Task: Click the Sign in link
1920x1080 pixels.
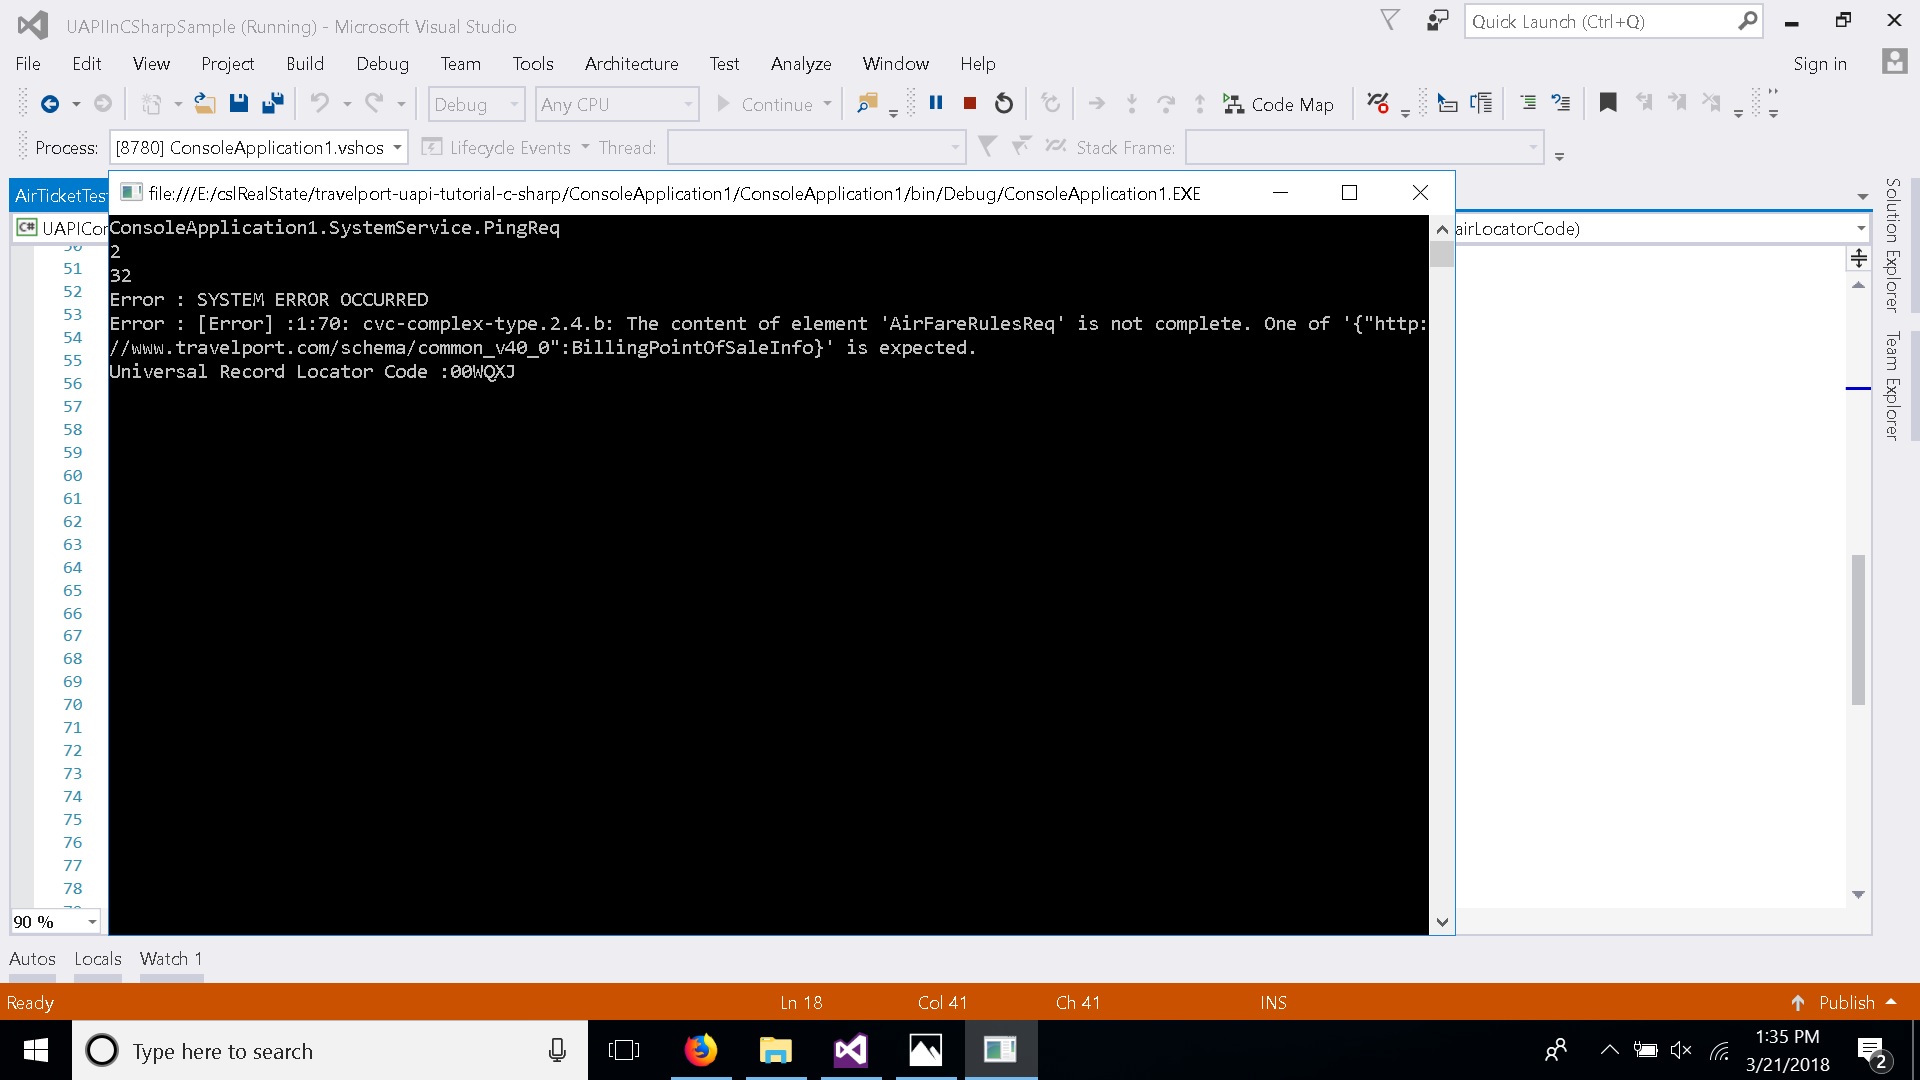Action: click(x=1820, y=63)
